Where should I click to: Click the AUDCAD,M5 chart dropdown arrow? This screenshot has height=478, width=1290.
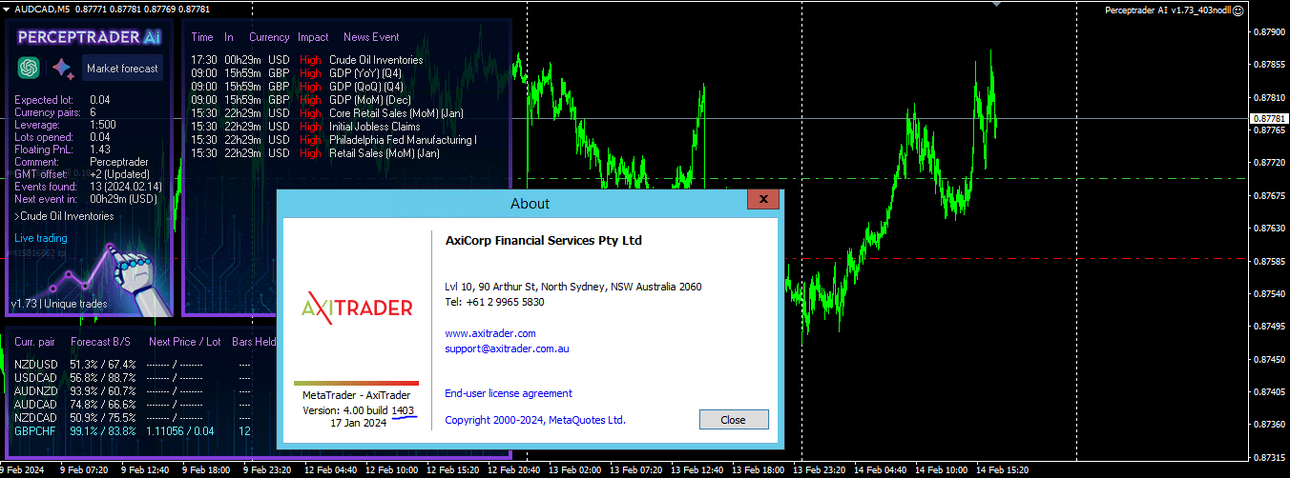point(7,8)
